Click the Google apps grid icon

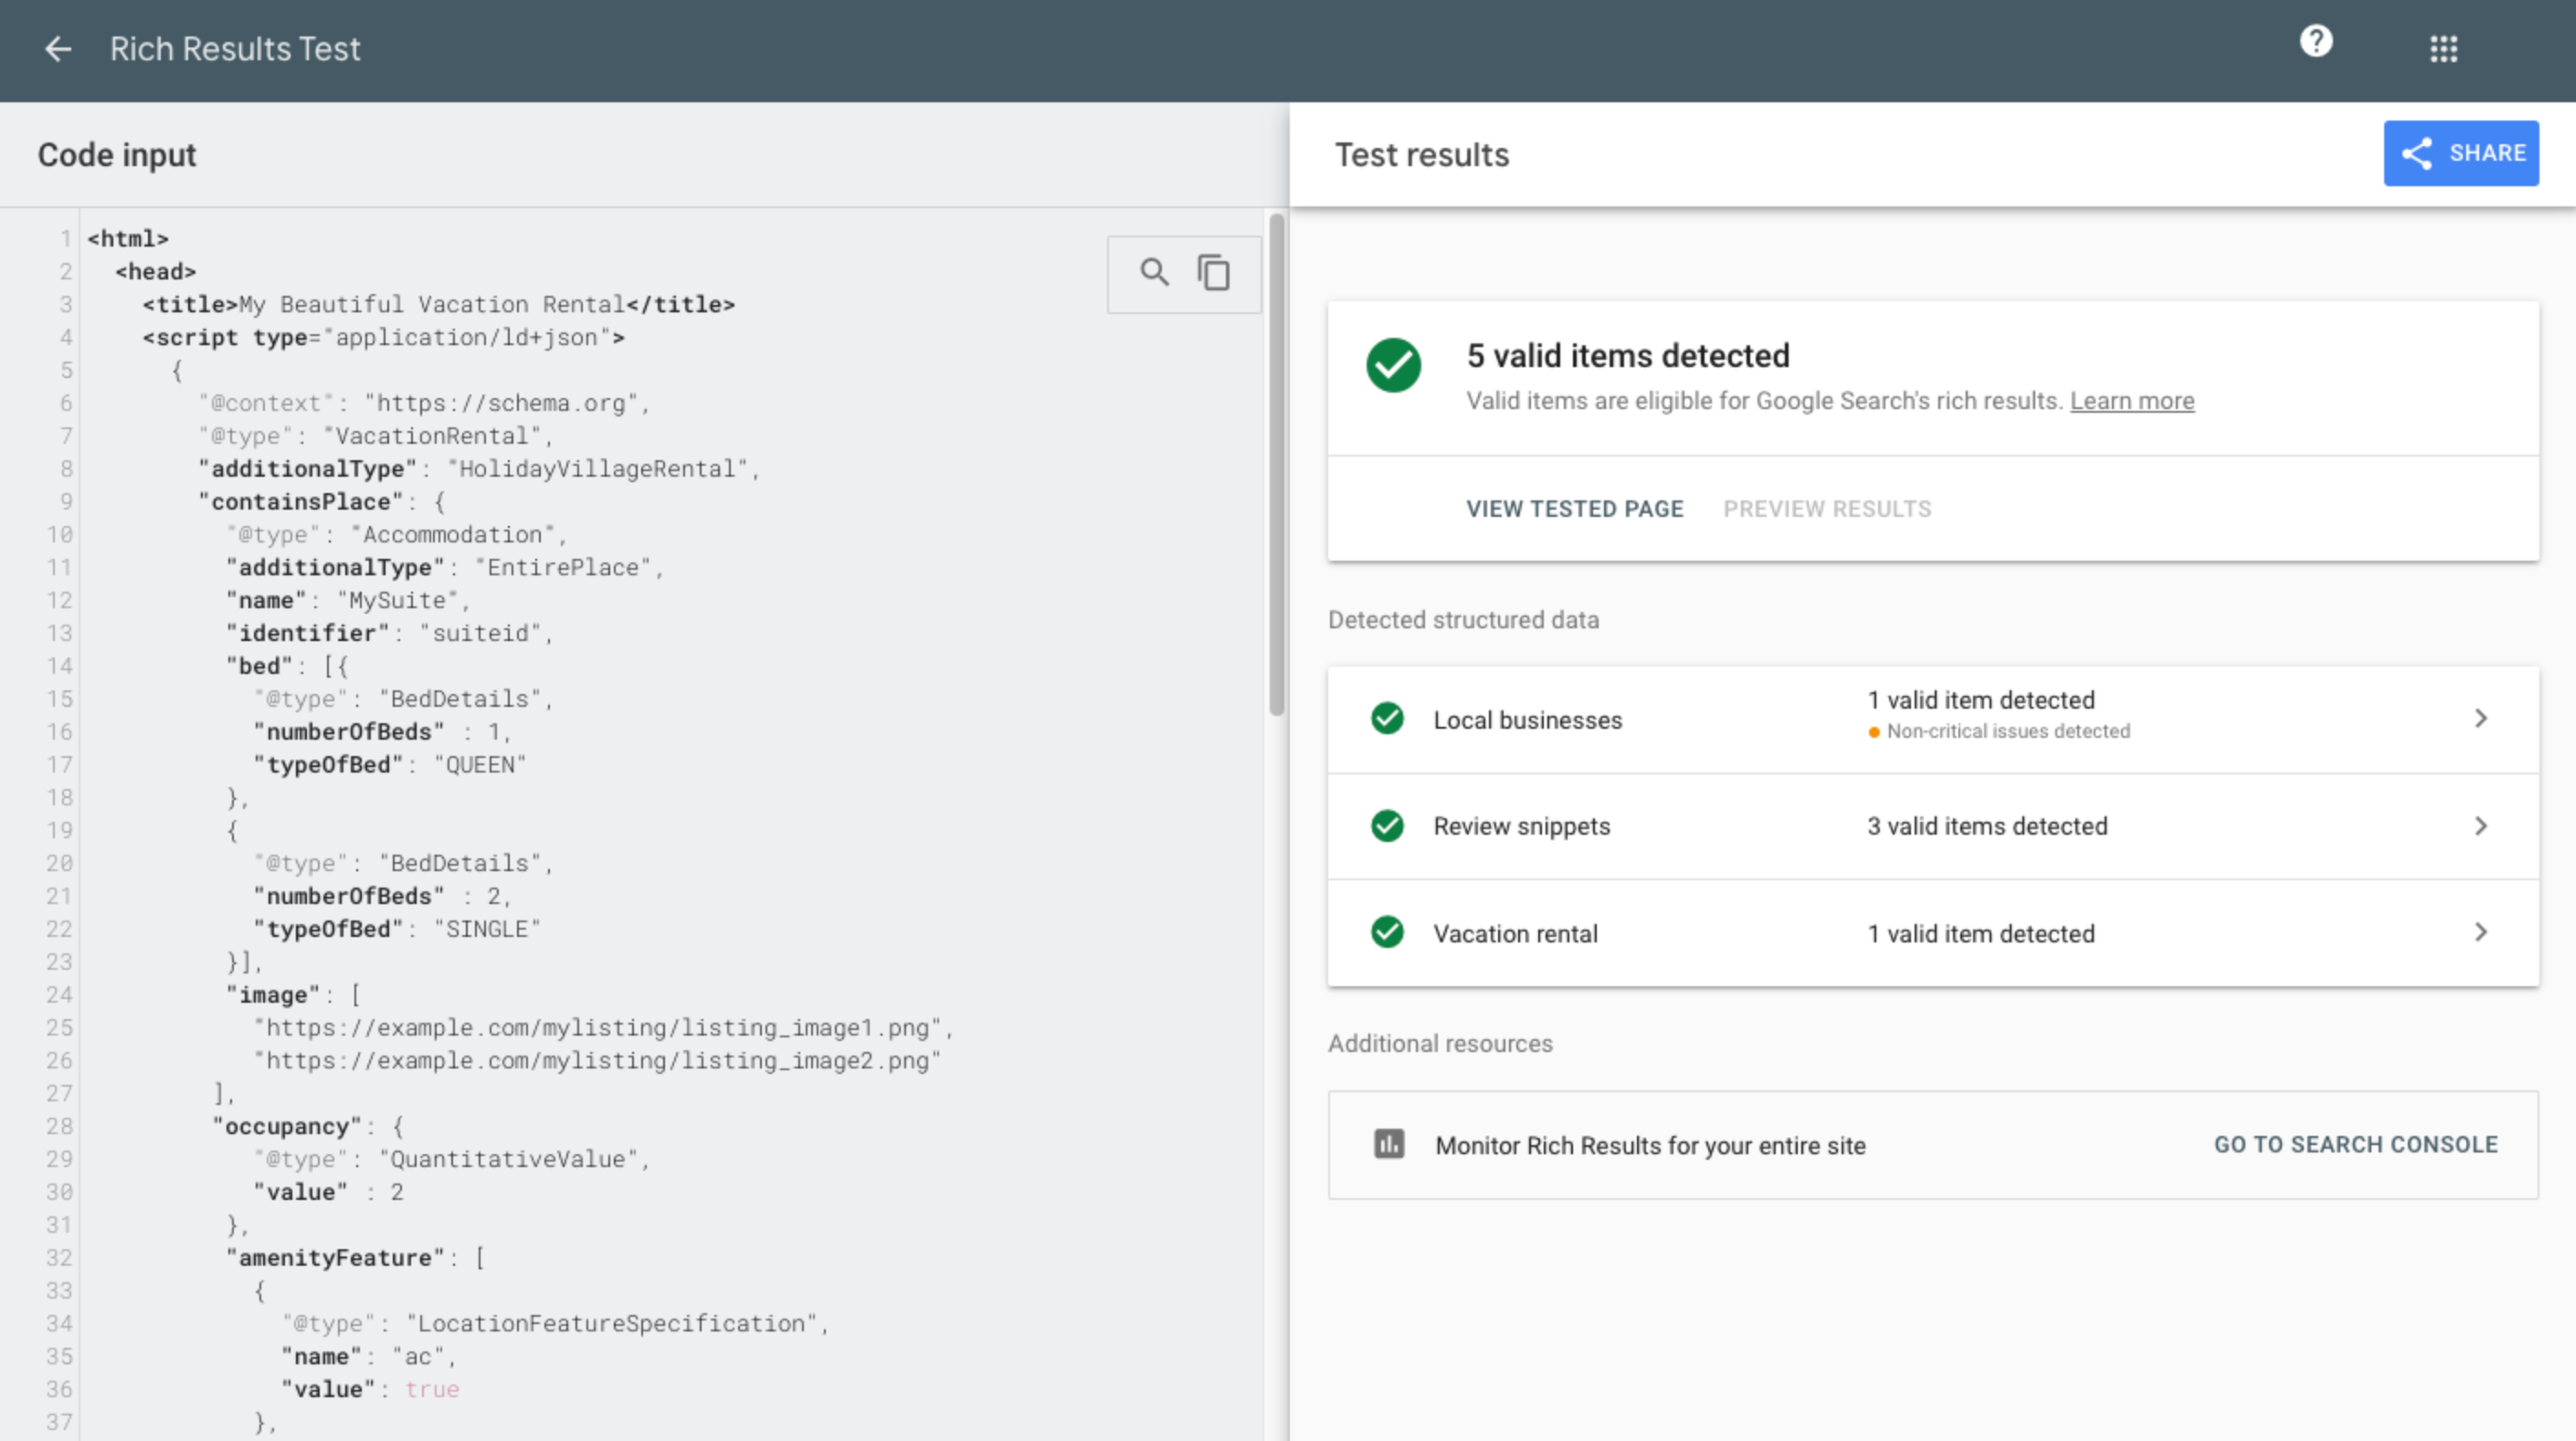[2444, 49]
